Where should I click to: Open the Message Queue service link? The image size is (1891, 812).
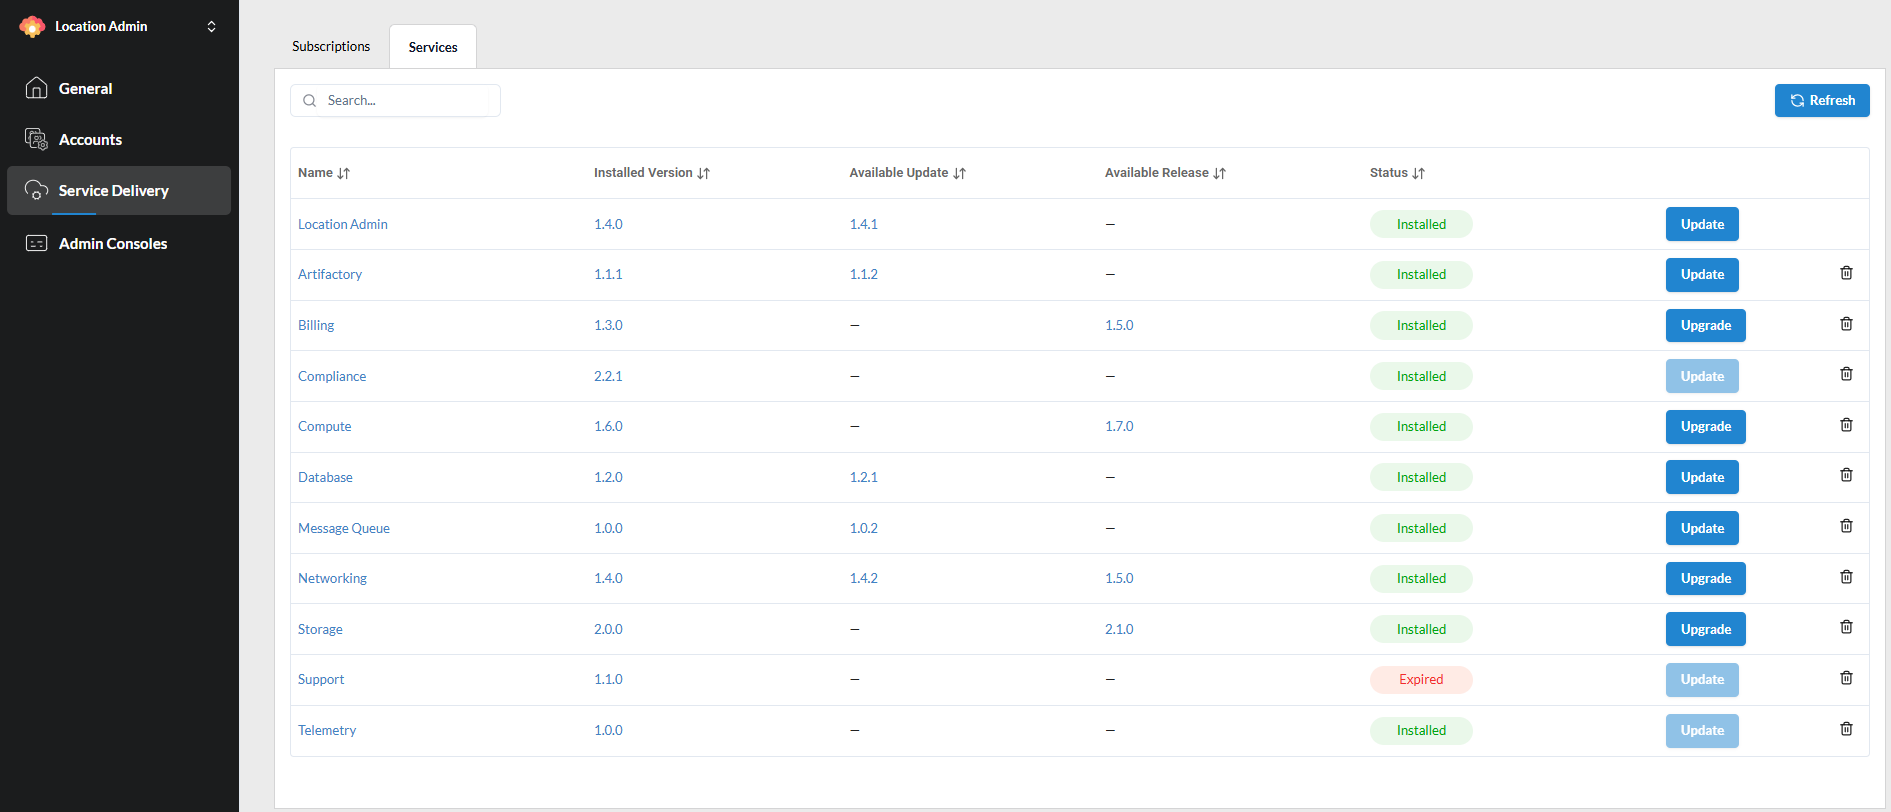(x=344, y=528)
